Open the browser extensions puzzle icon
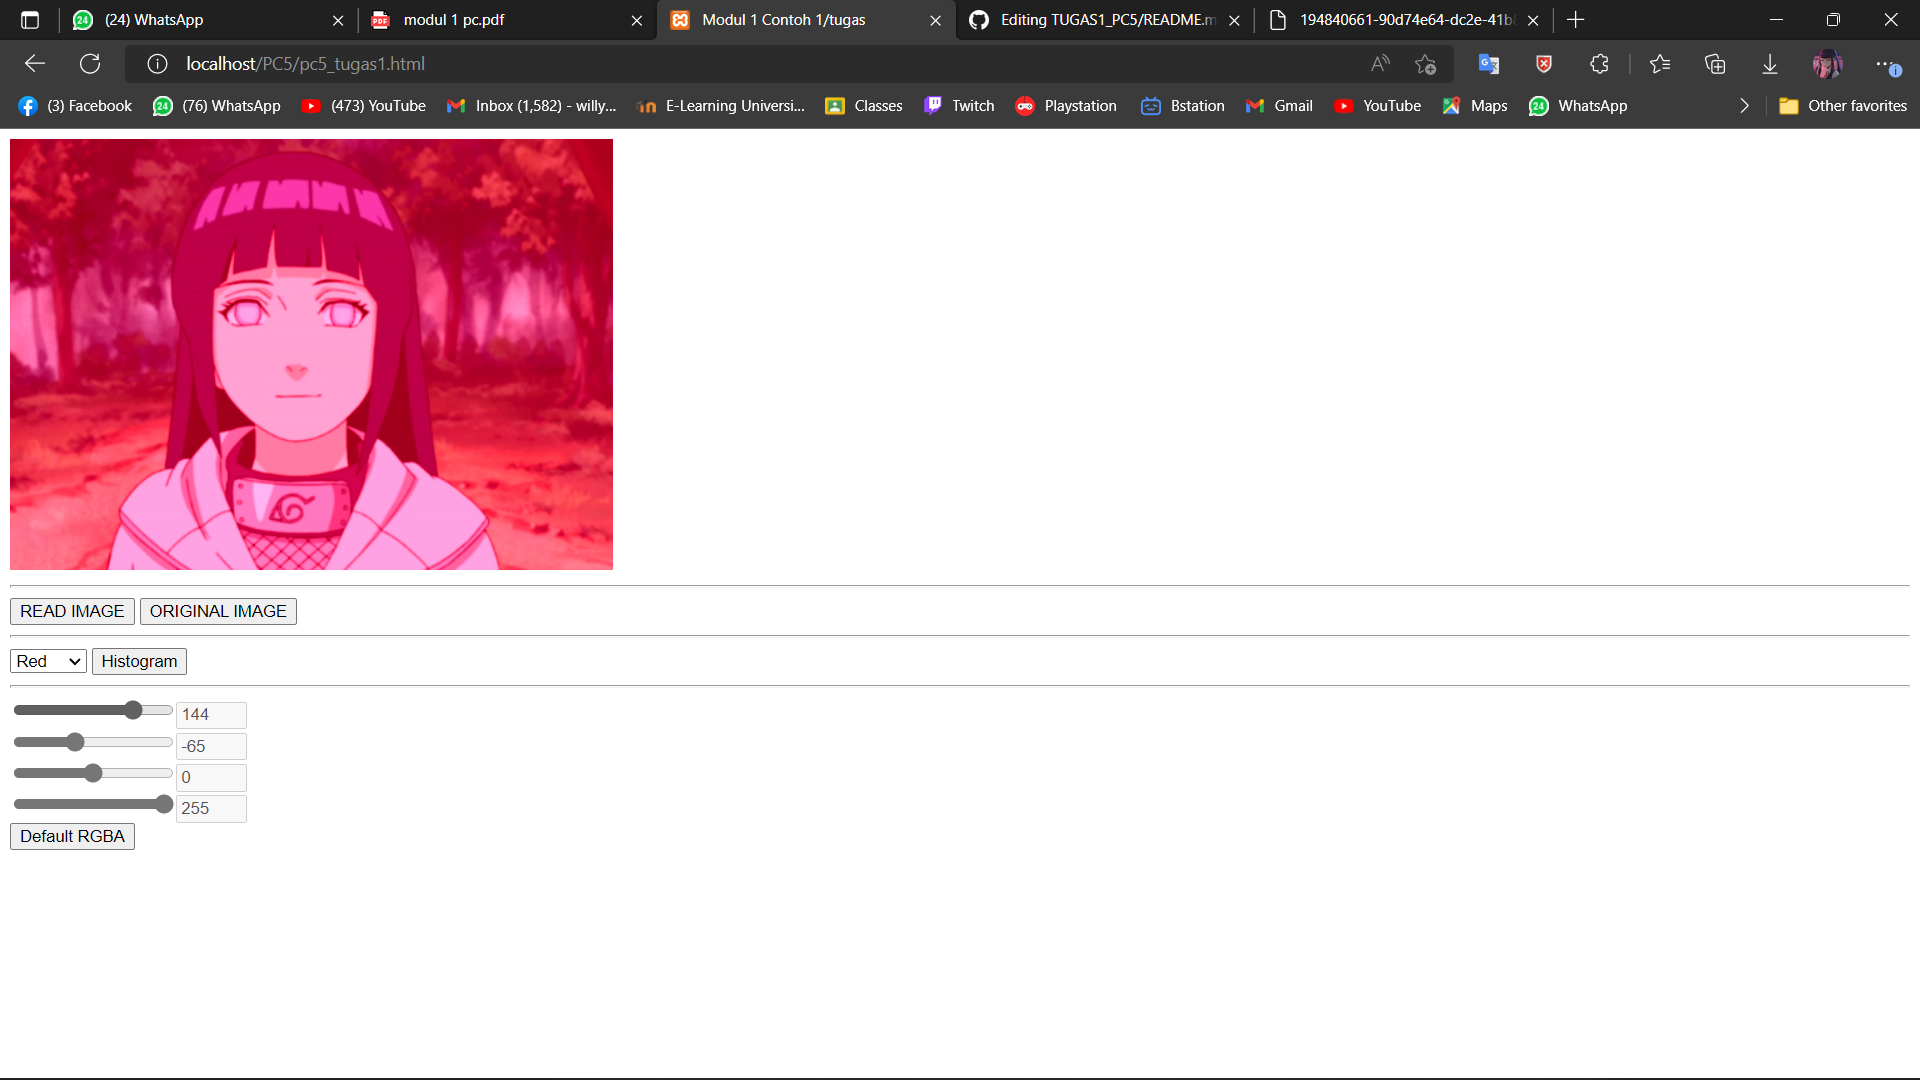This screenshot has width=1920, height=1080. 1599,64
